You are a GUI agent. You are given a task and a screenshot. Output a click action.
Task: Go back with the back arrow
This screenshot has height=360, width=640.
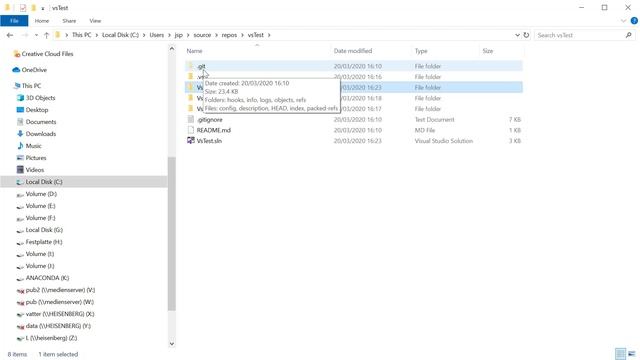coord(10,36)
